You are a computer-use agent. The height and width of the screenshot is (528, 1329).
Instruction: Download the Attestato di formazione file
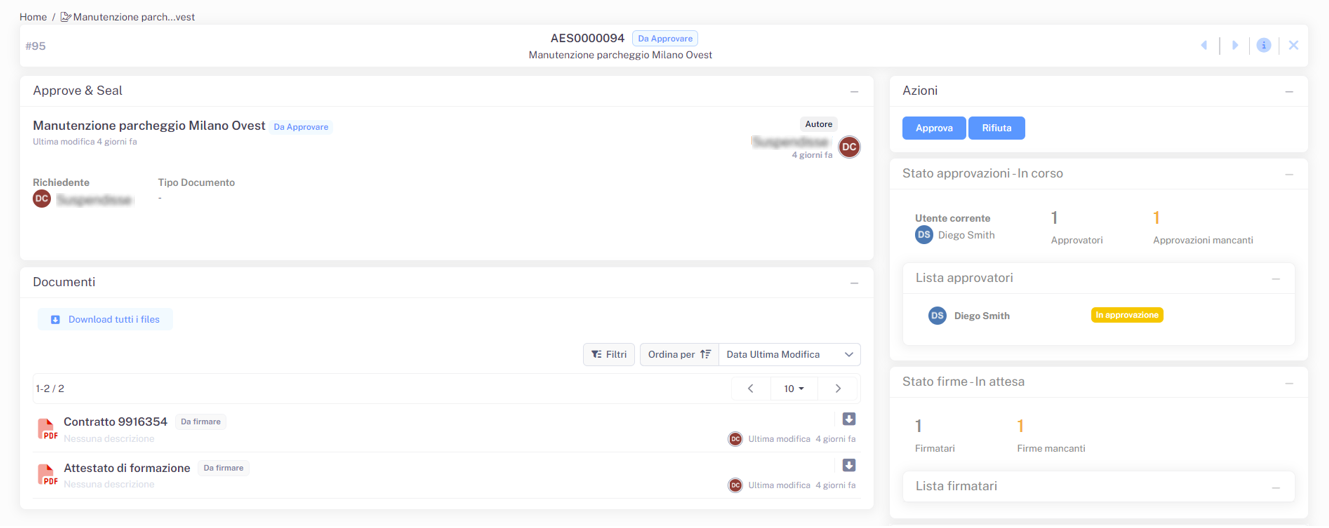tap(848, 465)
